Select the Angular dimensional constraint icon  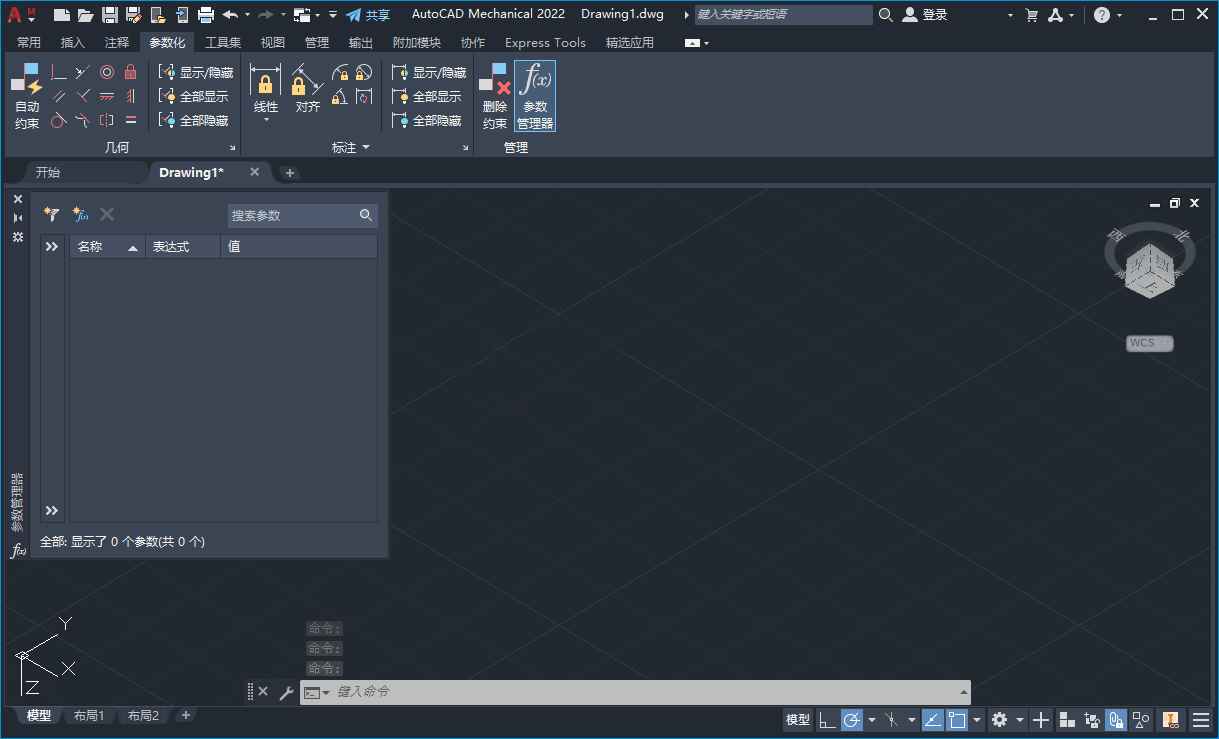pyautogui.click(x=340, y=96)
